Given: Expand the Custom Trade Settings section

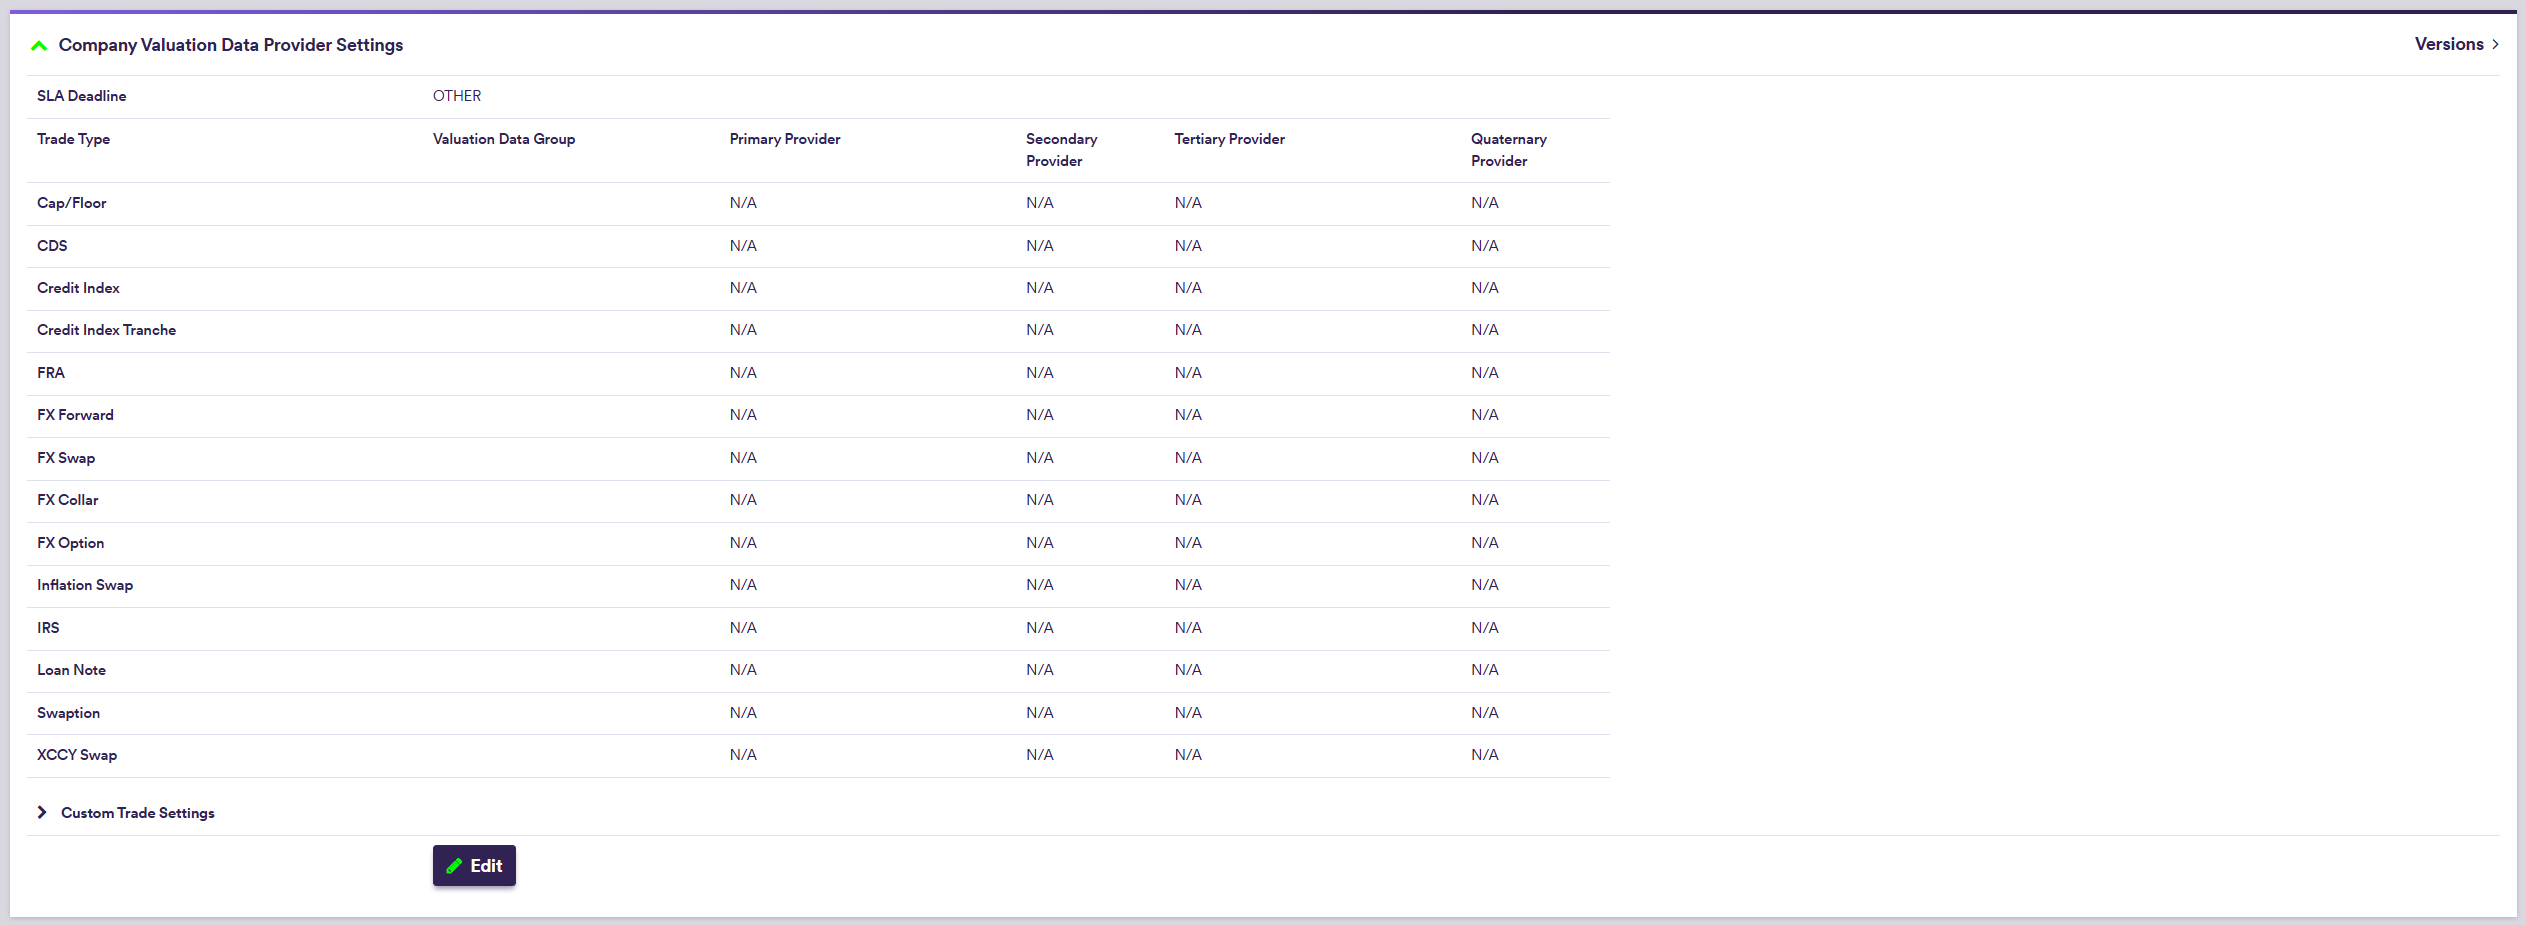Looking at the screenshot, I should pyautogui.click(x=42, y=813).
